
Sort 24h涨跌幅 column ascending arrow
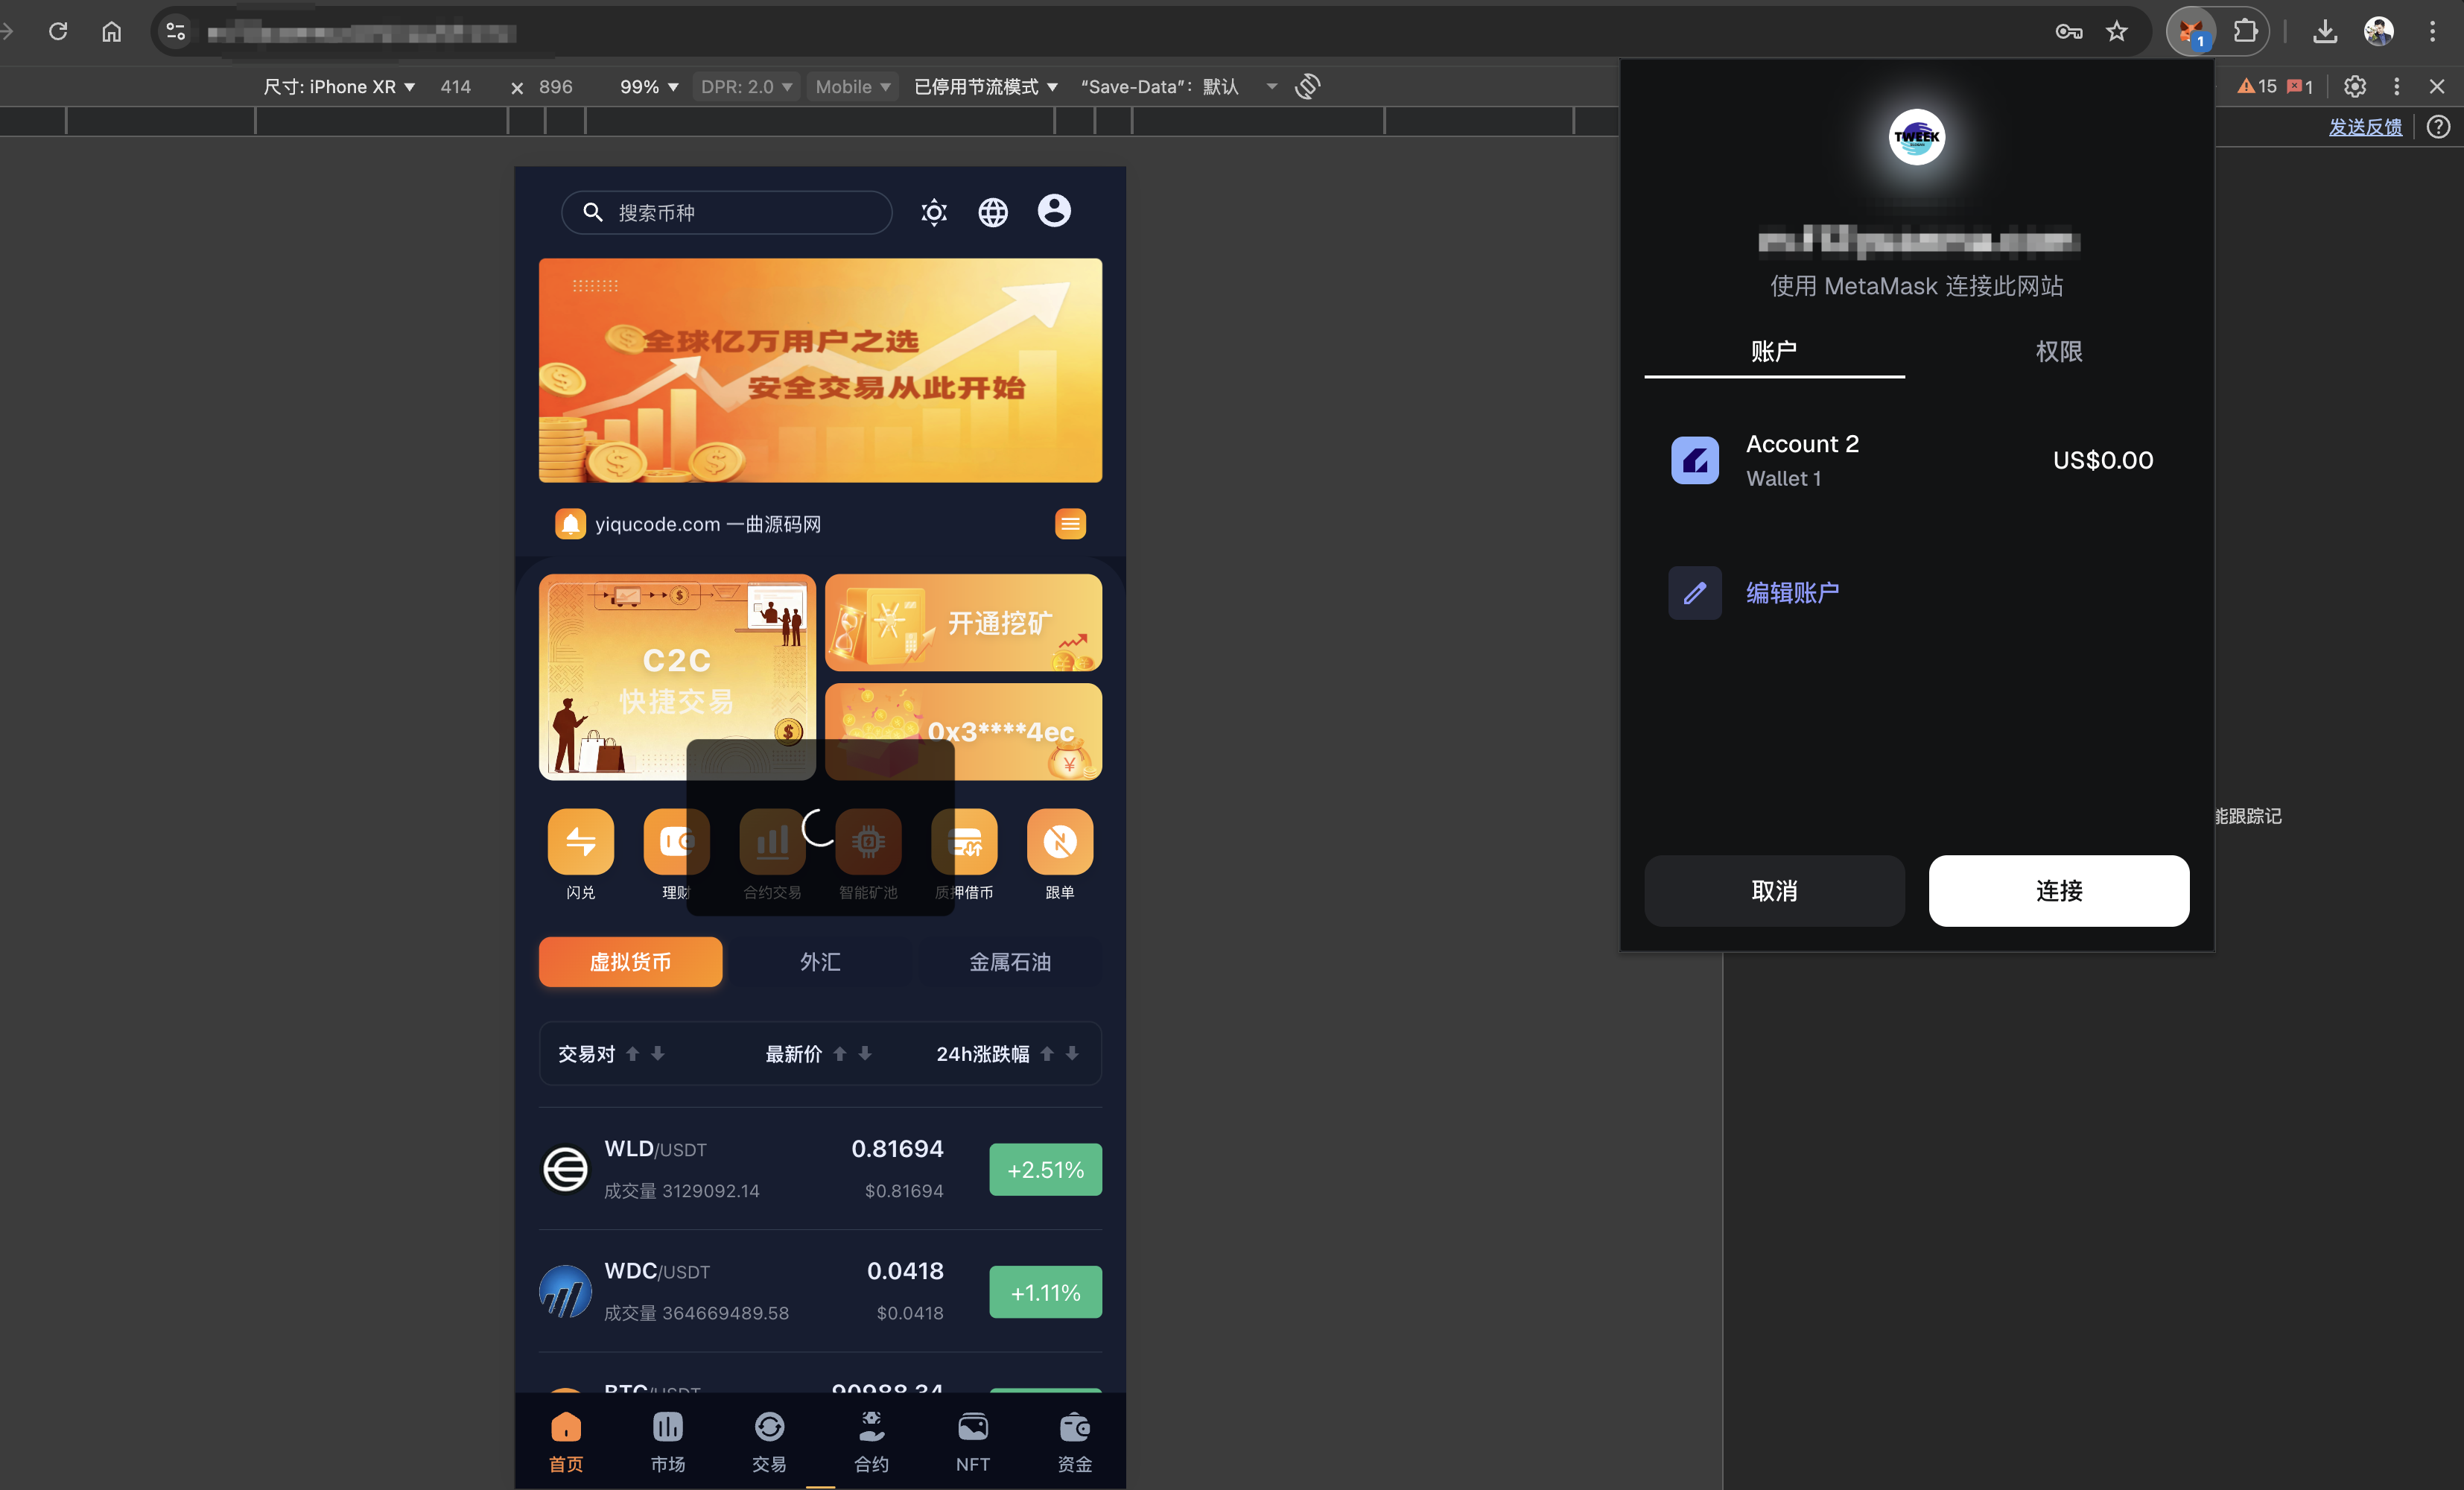pyautogui.click(x=1046, y=1053)
